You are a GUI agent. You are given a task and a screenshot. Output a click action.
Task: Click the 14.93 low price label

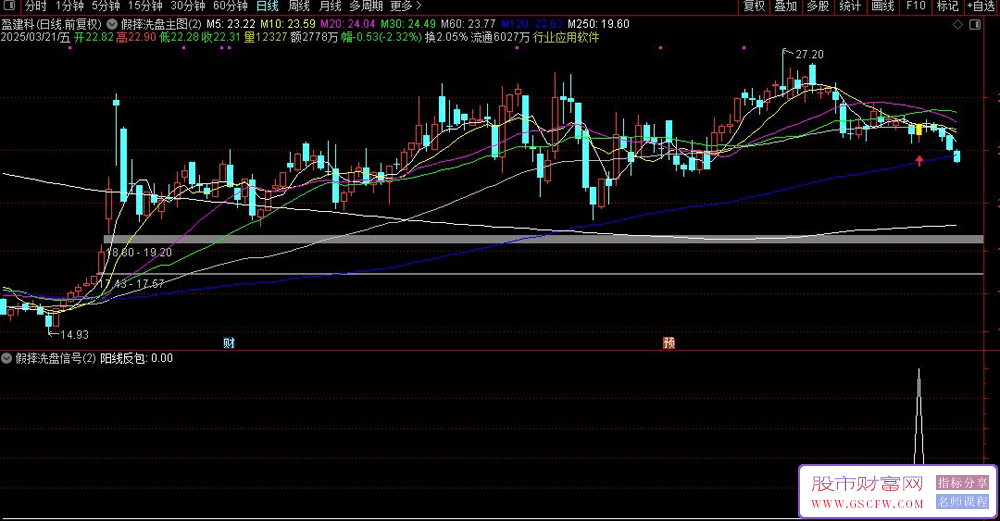(x=74, y=335)
